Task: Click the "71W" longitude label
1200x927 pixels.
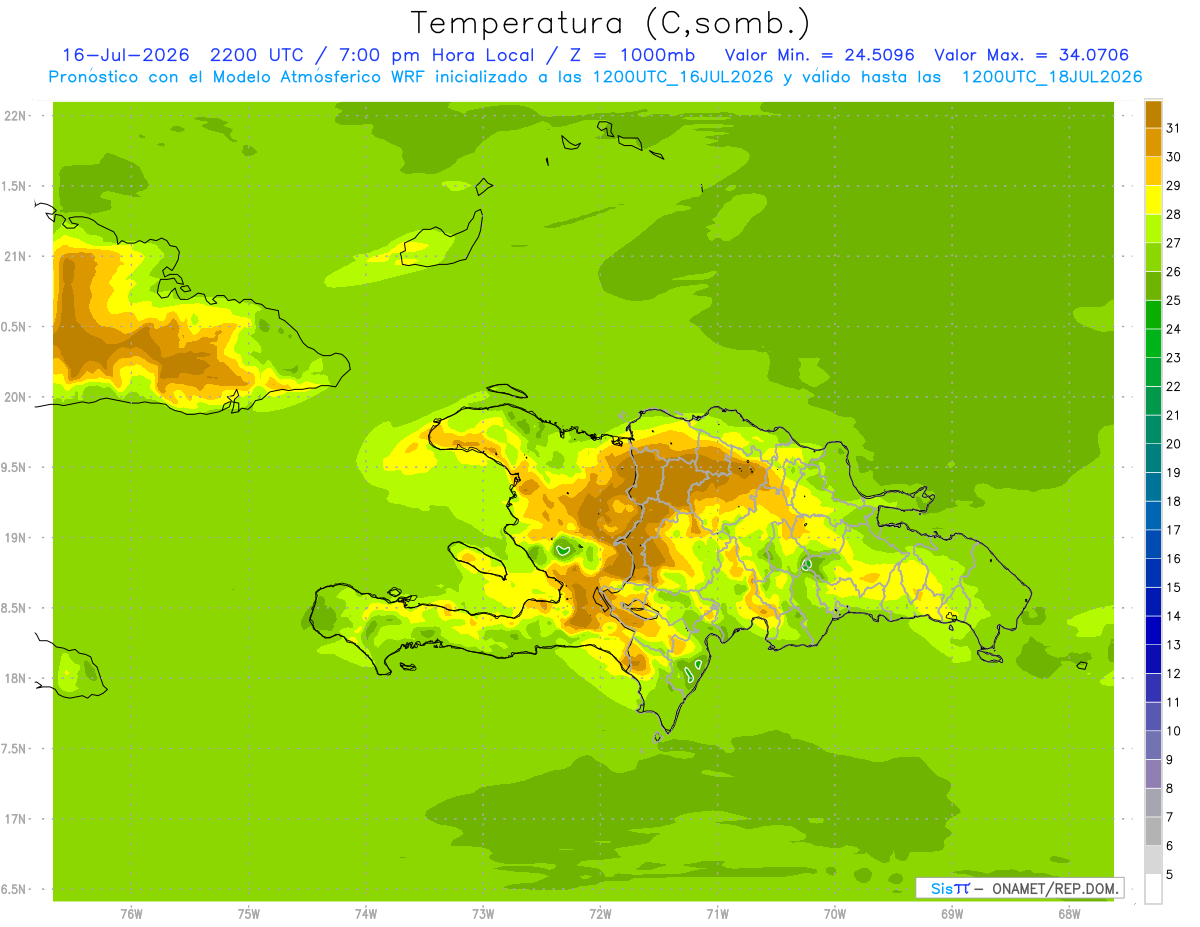Action: point(717,914)
